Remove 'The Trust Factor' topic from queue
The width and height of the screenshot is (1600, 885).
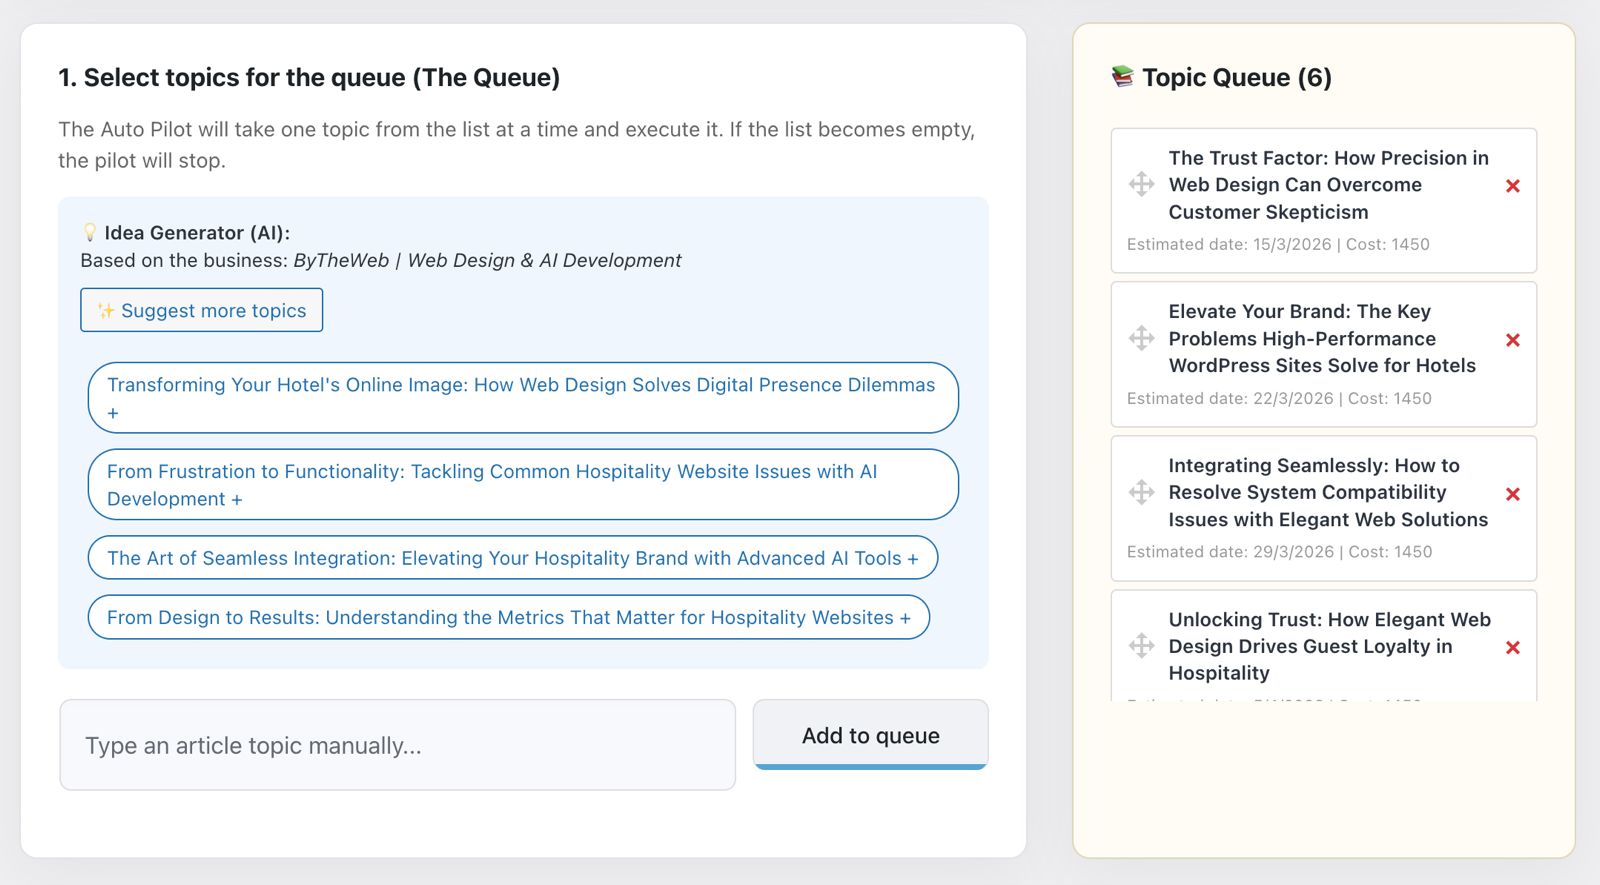pos(1513,186)
